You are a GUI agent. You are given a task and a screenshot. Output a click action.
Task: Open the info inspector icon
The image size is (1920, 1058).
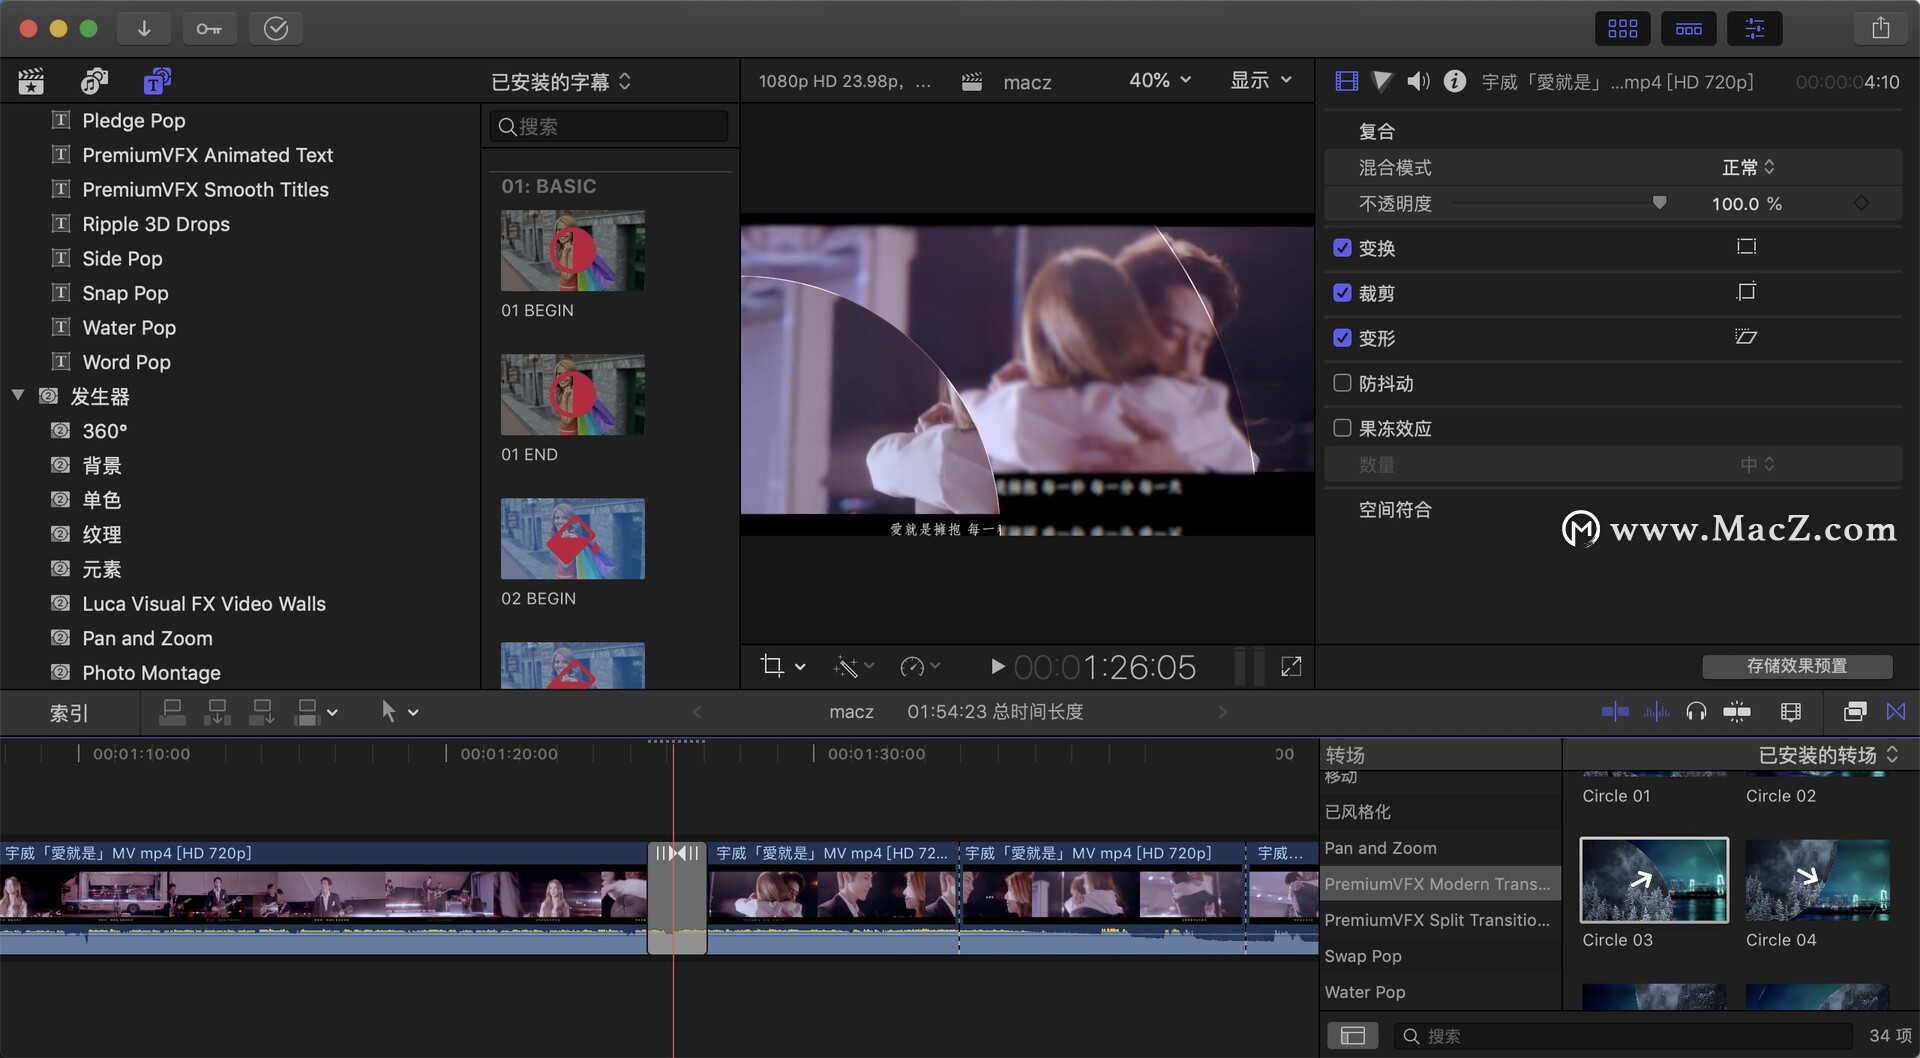[x=1455, y=81]
